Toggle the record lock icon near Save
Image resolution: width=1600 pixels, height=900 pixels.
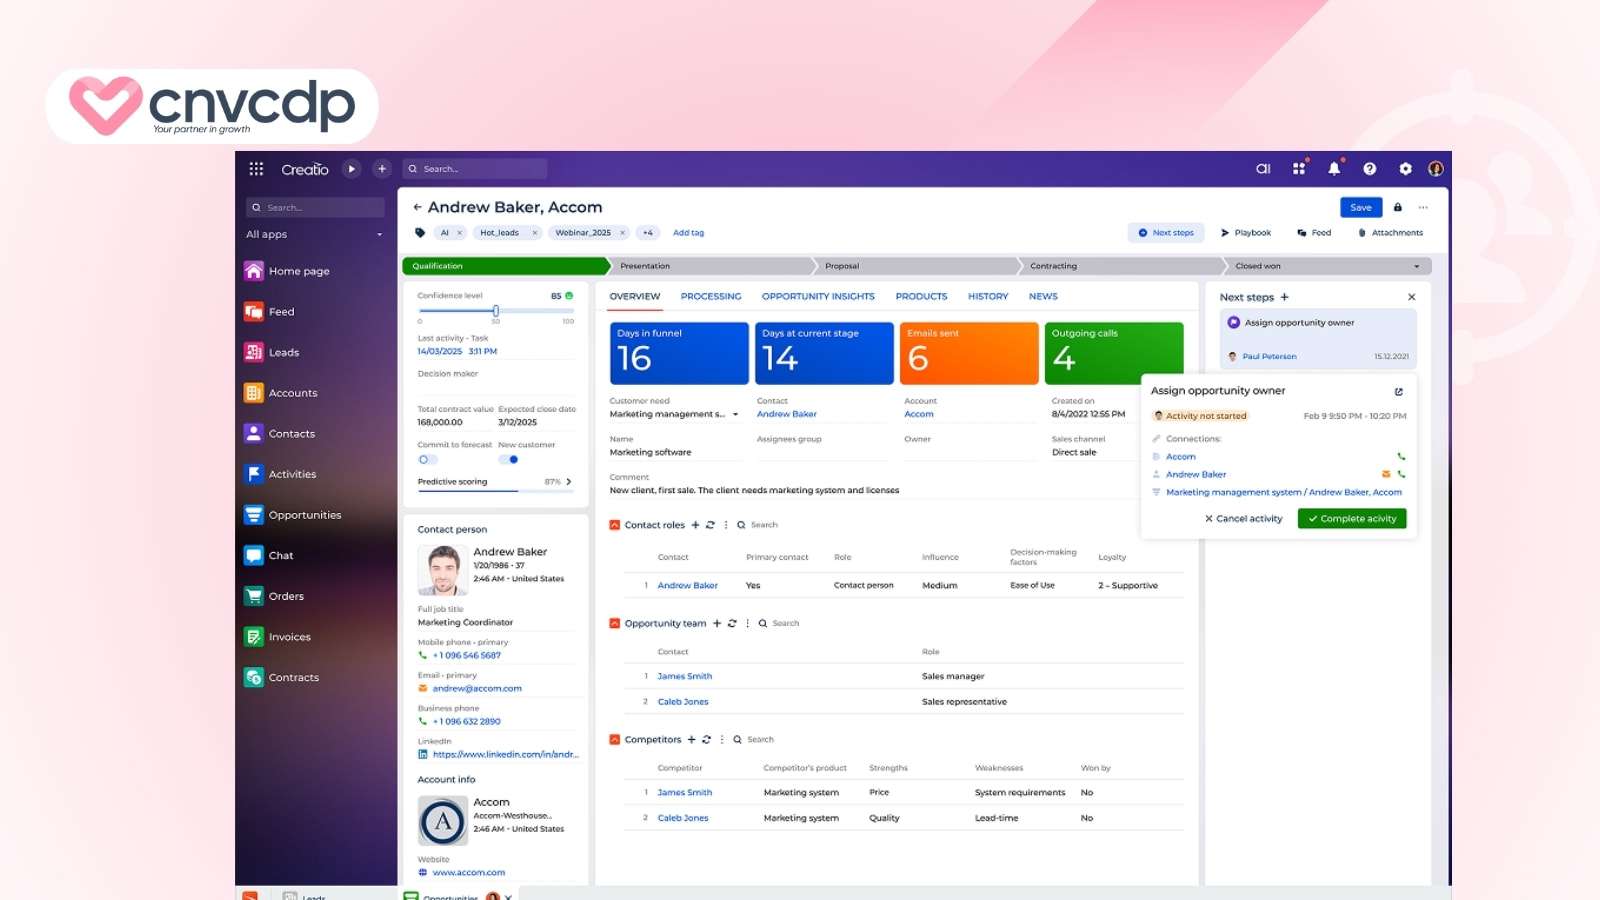1397,207
